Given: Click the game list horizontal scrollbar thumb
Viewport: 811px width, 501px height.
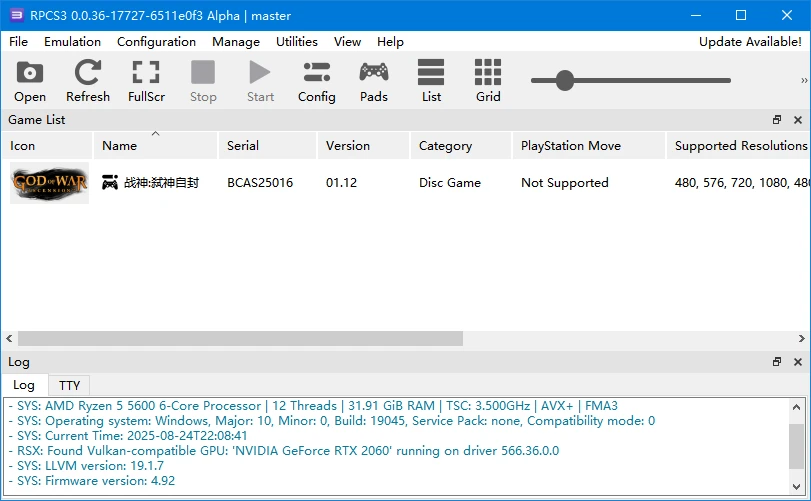Looking at the screenshot, I should (241, 339).
